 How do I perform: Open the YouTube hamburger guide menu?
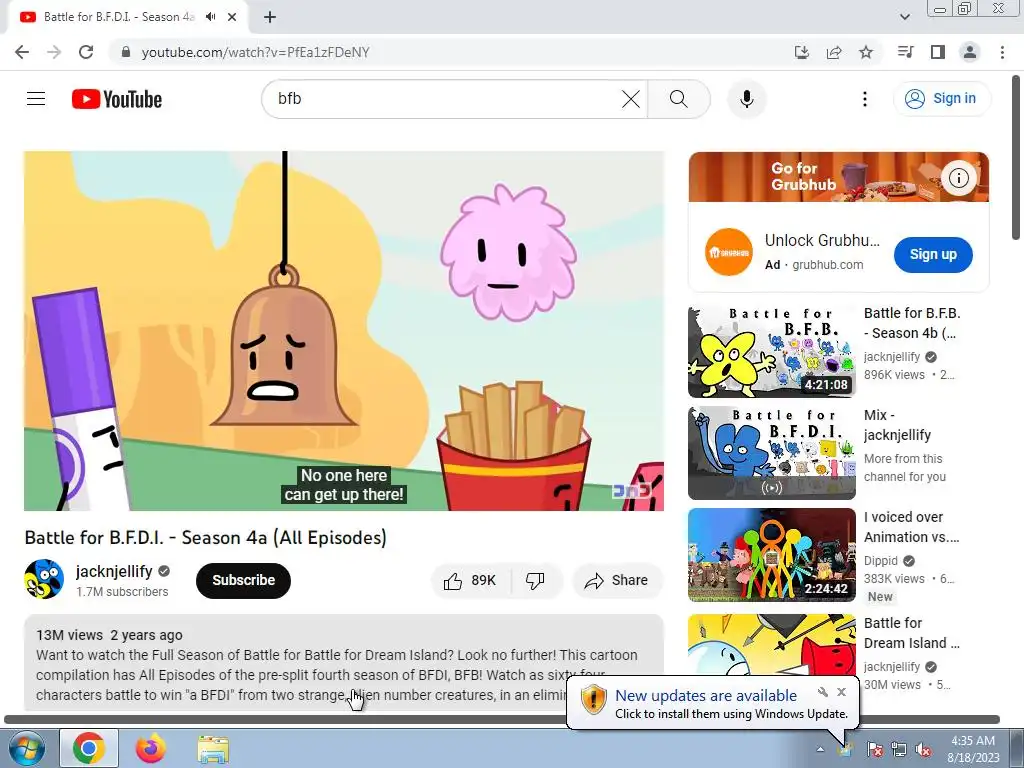tap(36, 99)
